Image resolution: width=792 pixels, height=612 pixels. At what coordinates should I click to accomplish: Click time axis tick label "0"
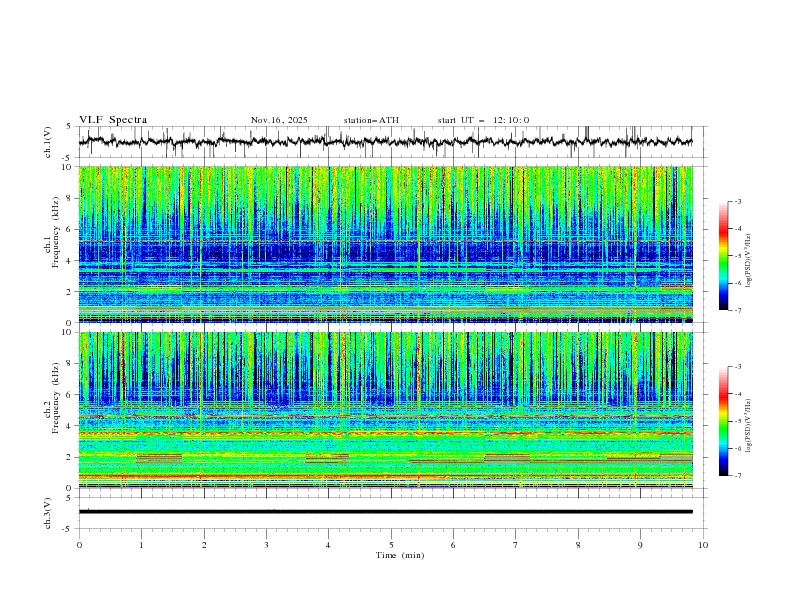(79, 545)
